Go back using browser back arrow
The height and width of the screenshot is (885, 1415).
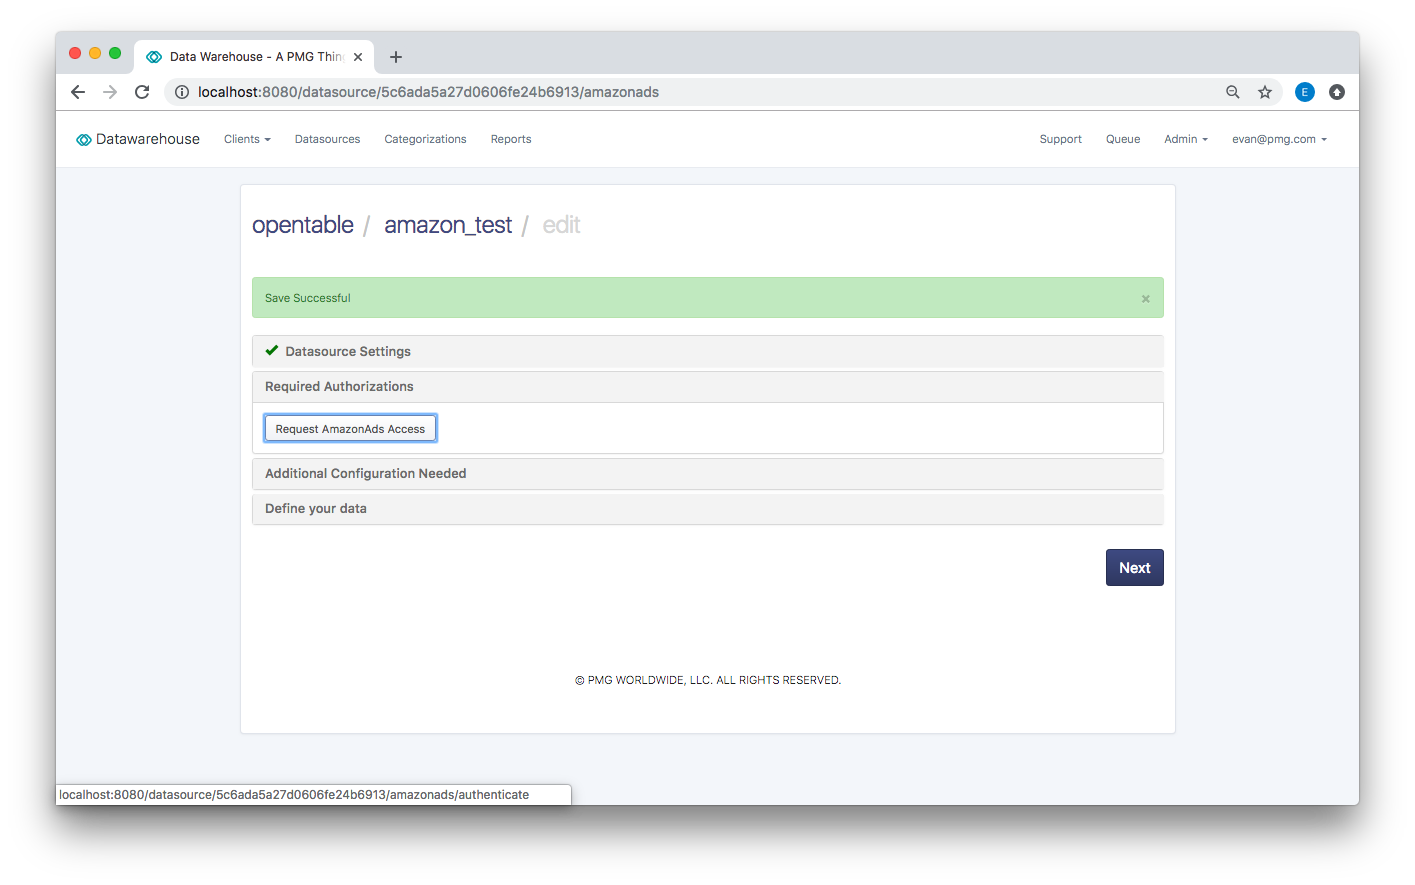(78, 92)
